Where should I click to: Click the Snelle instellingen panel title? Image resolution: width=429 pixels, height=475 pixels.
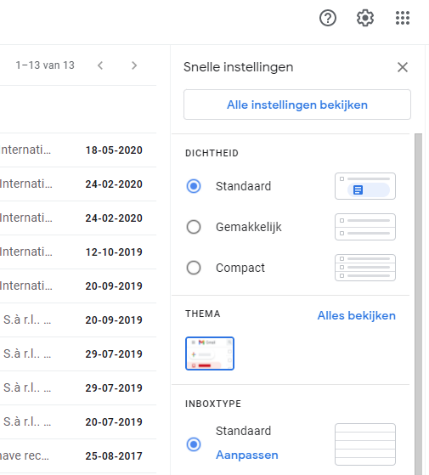coord(238,67)
